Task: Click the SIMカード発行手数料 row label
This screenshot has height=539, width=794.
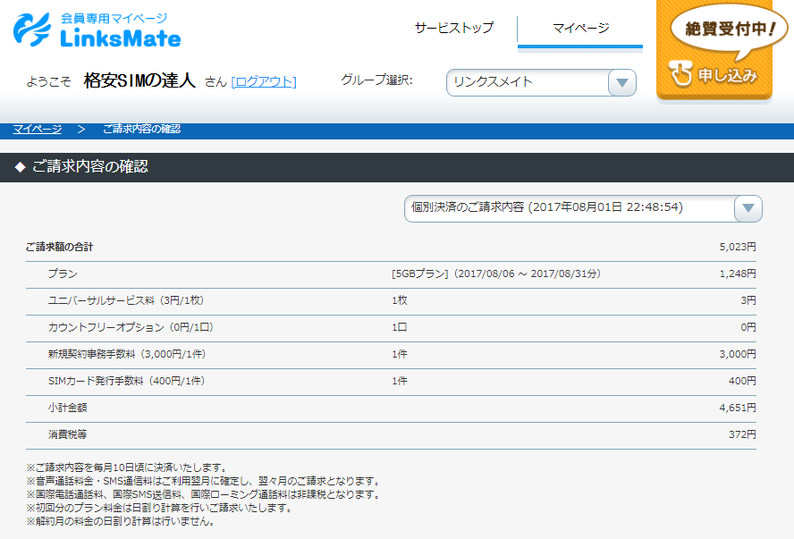Action: point(126,381)
